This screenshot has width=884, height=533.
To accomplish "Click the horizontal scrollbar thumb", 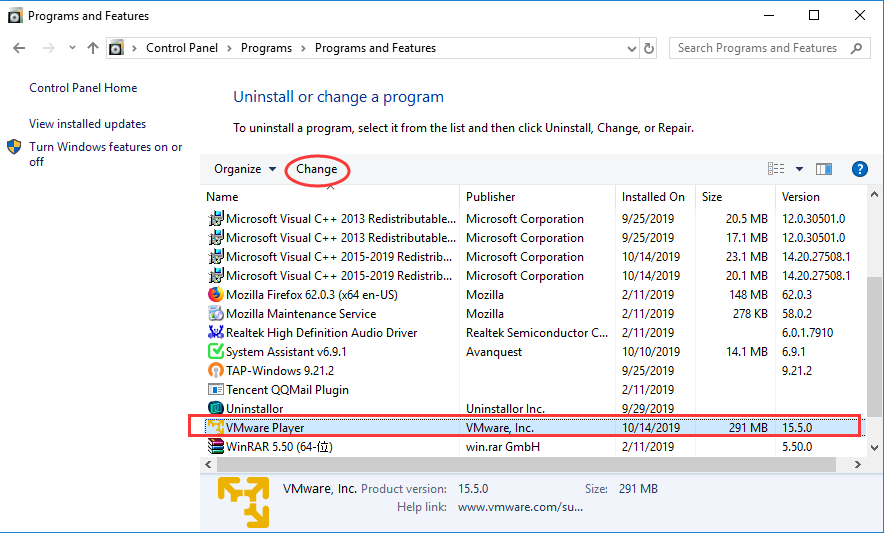I will (x=527, y=464).
